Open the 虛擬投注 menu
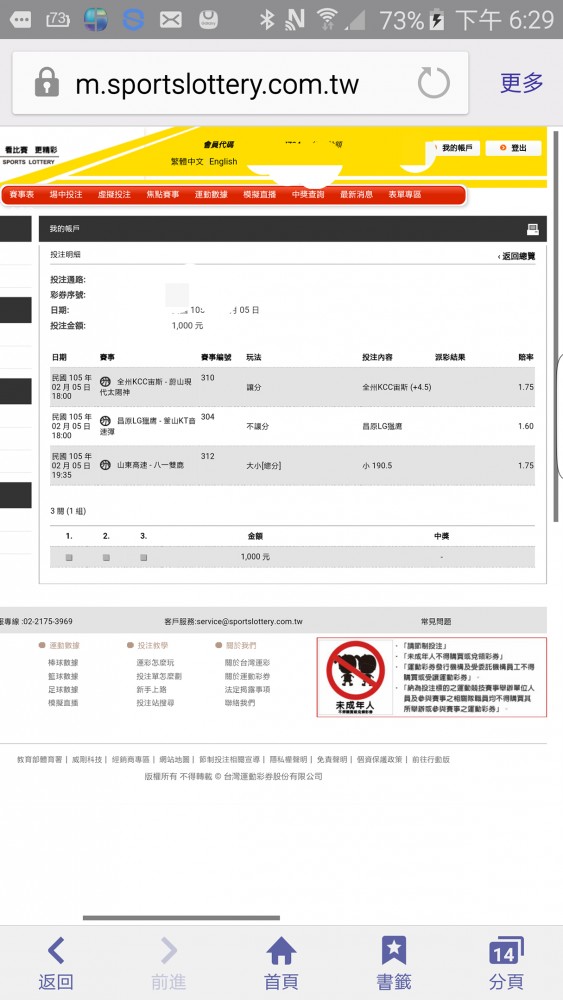This screenshot has height=1000, width=563. click(114, 195)
